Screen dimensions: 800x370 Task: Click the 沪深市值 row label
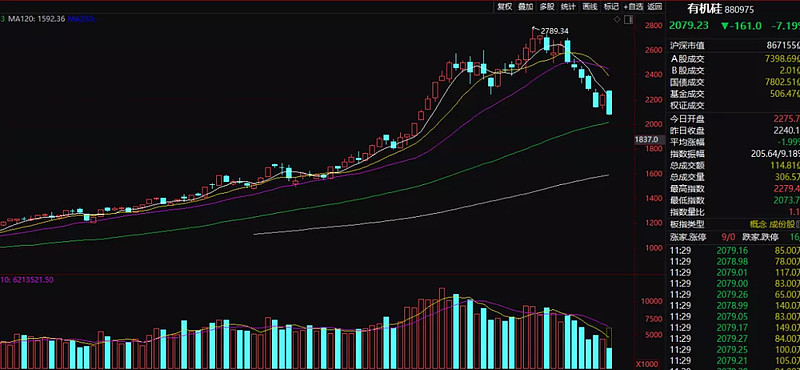[x=687, y=45]
